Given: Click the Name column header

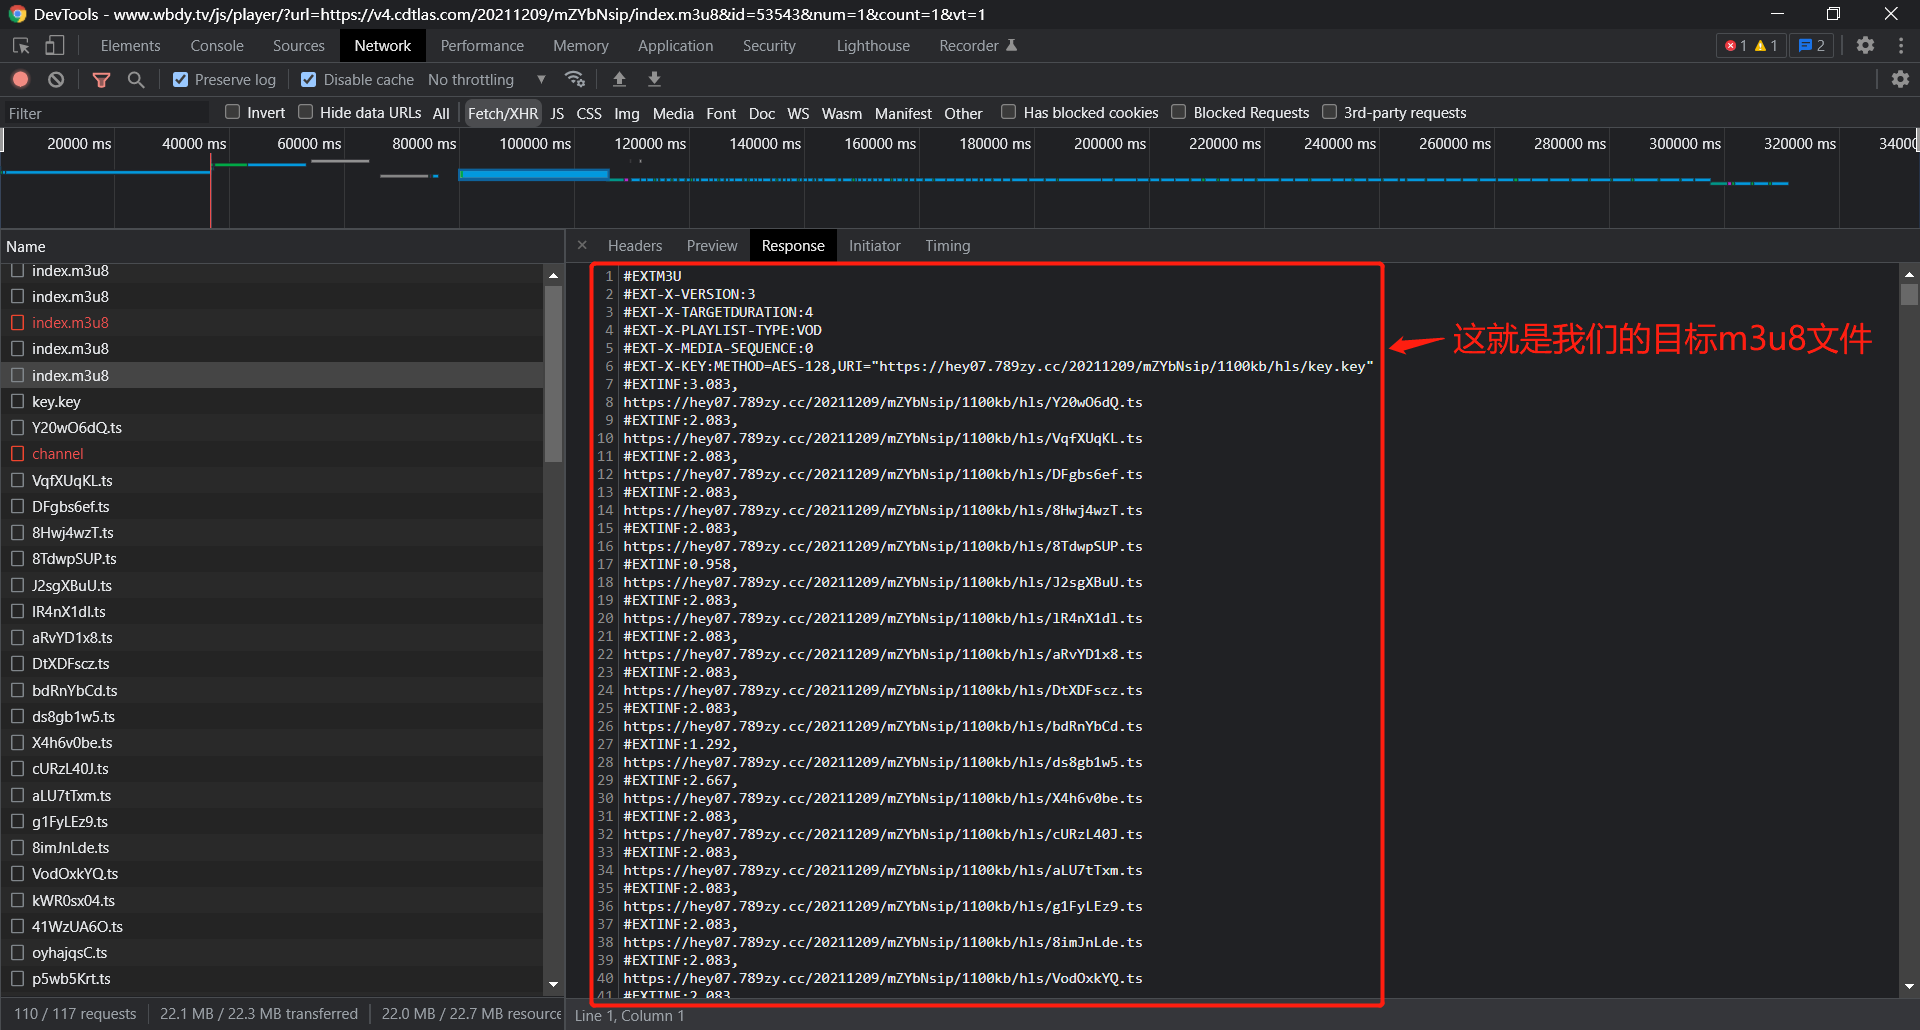Looking at the screenshot, I should (282, 247).
